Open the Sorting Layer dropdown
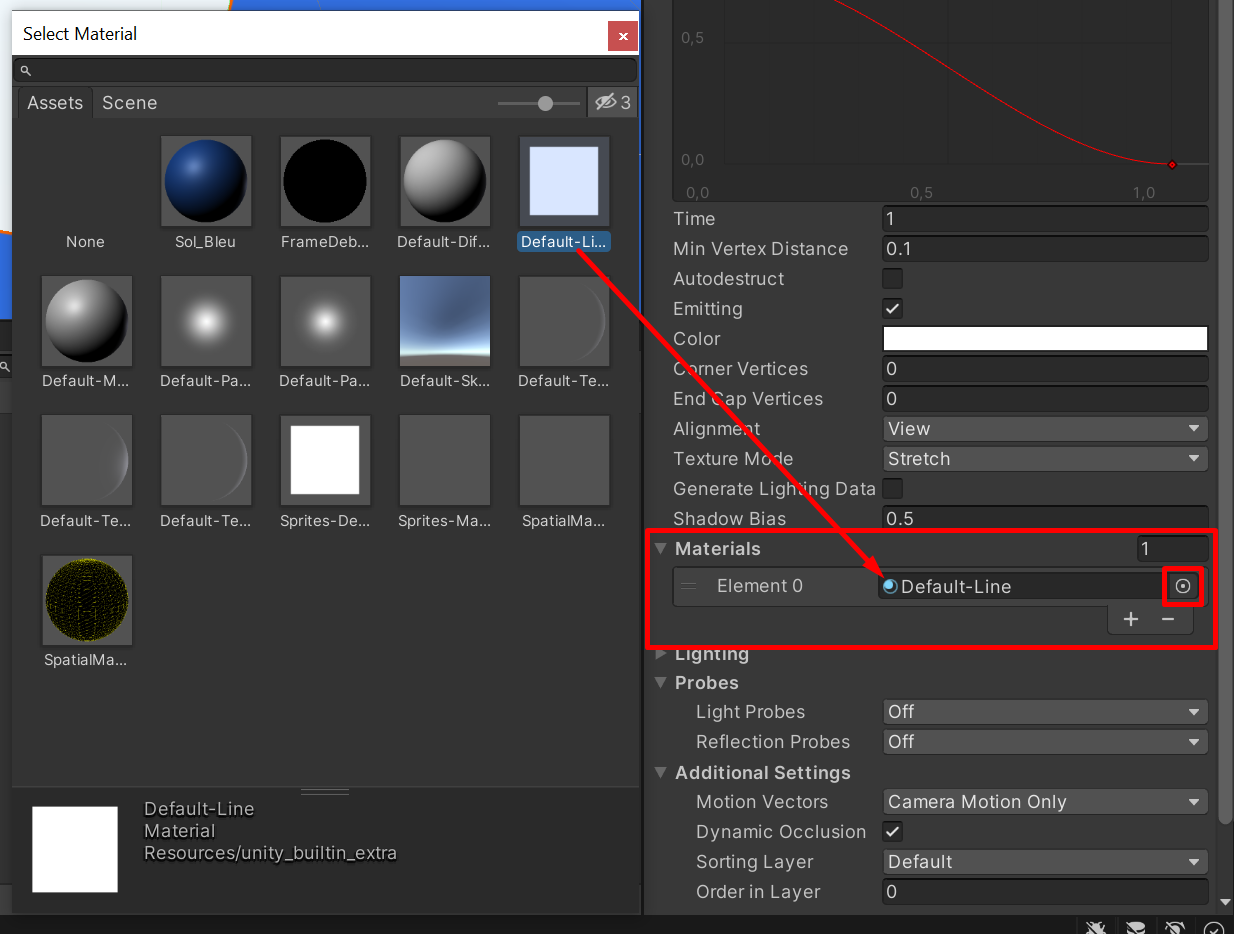Viewport: 1234px width, 934px height. coord(1045,861)
